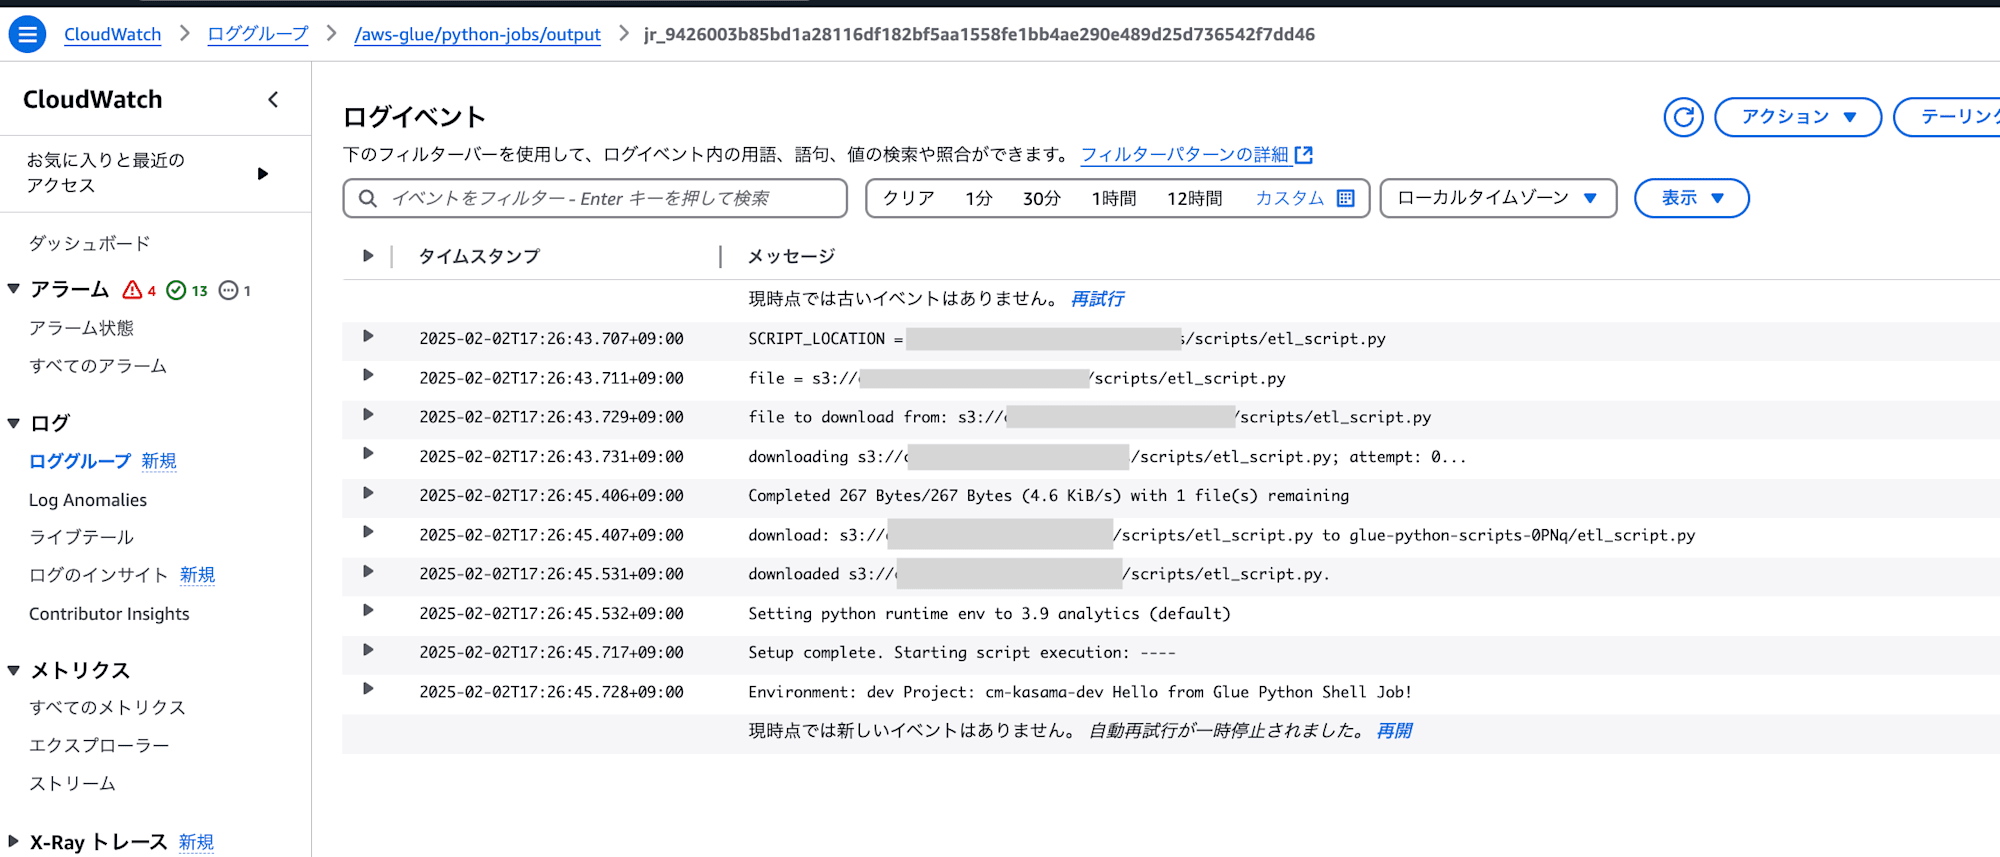Open フィルターパターンの詳細 link
This screenshot has width=2000, height=857.
tap(1185, 155)
